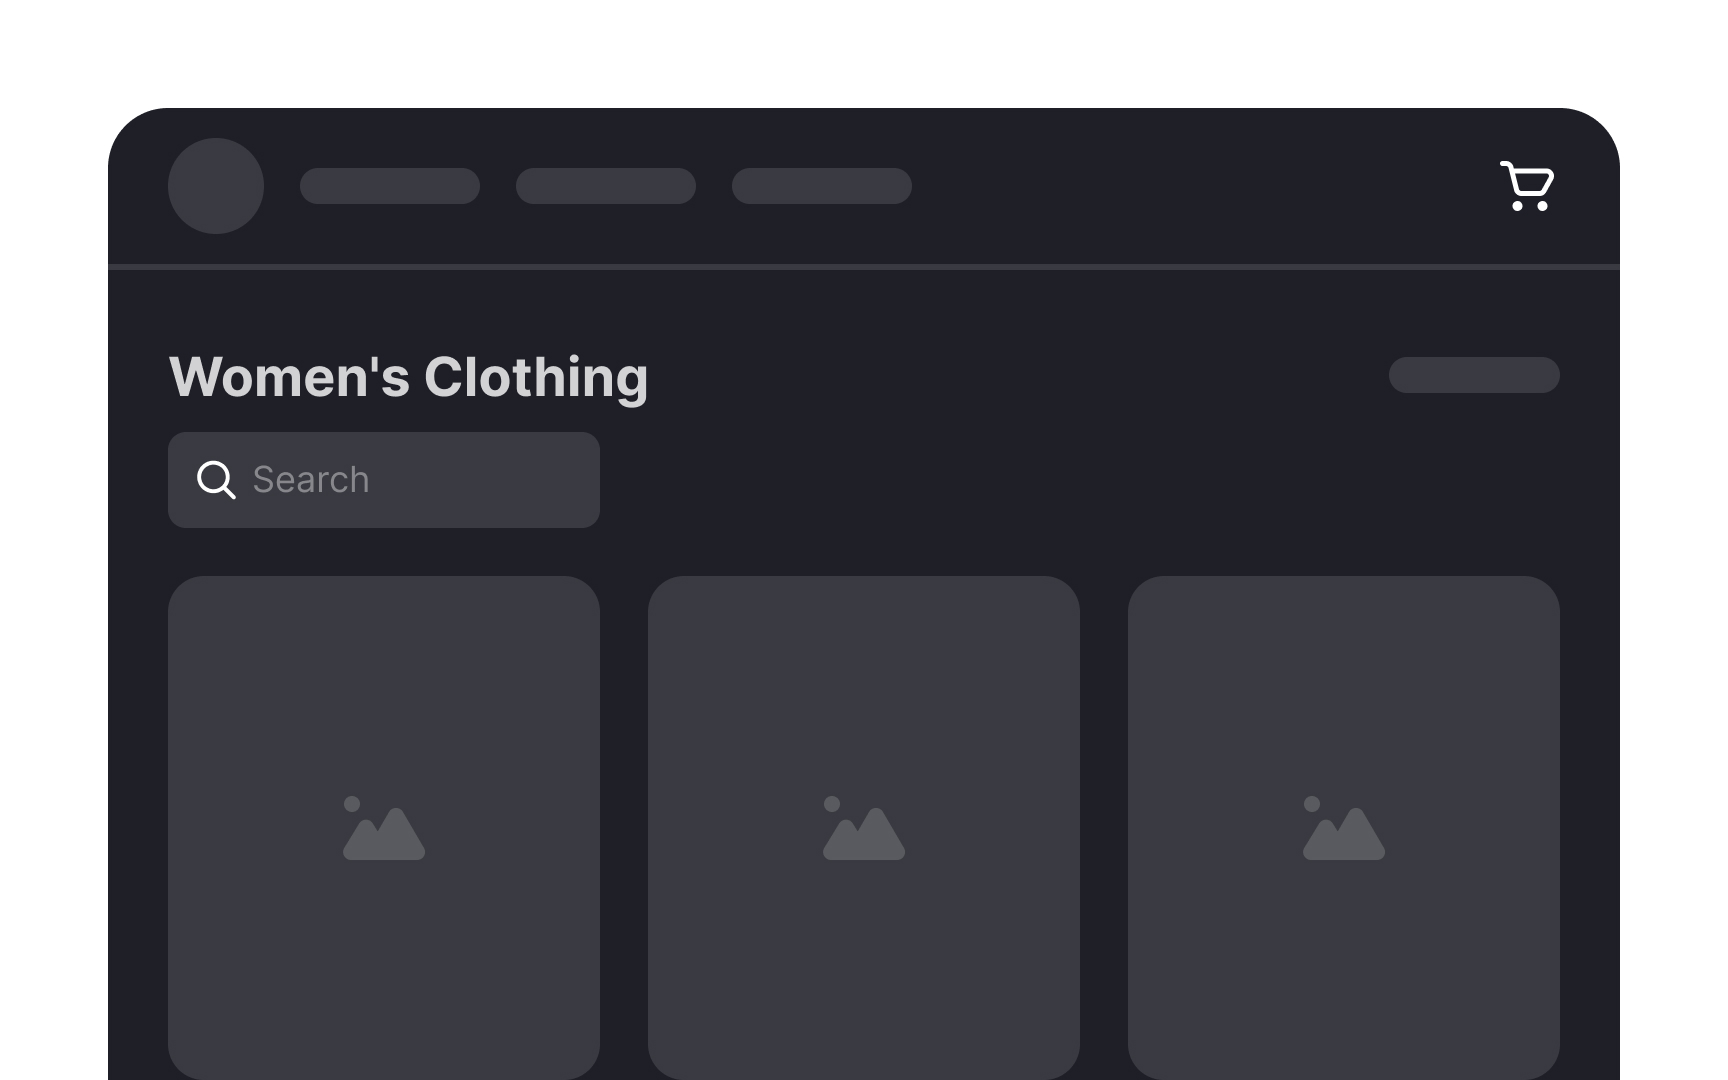
Task: Click the Women's Clothing heading
Action: coord(408,377)
